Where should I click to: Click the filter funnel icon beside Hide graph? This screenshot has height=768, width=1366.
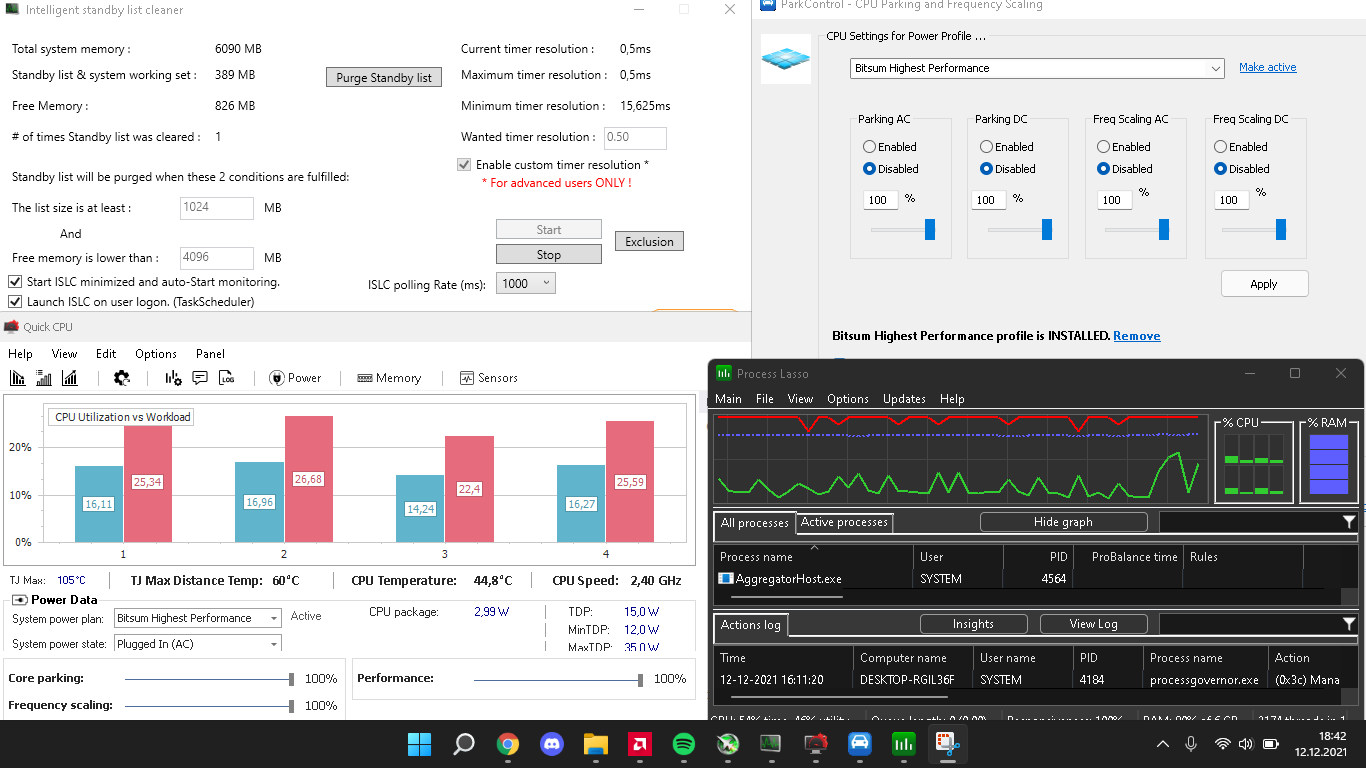coord(1349,522)
